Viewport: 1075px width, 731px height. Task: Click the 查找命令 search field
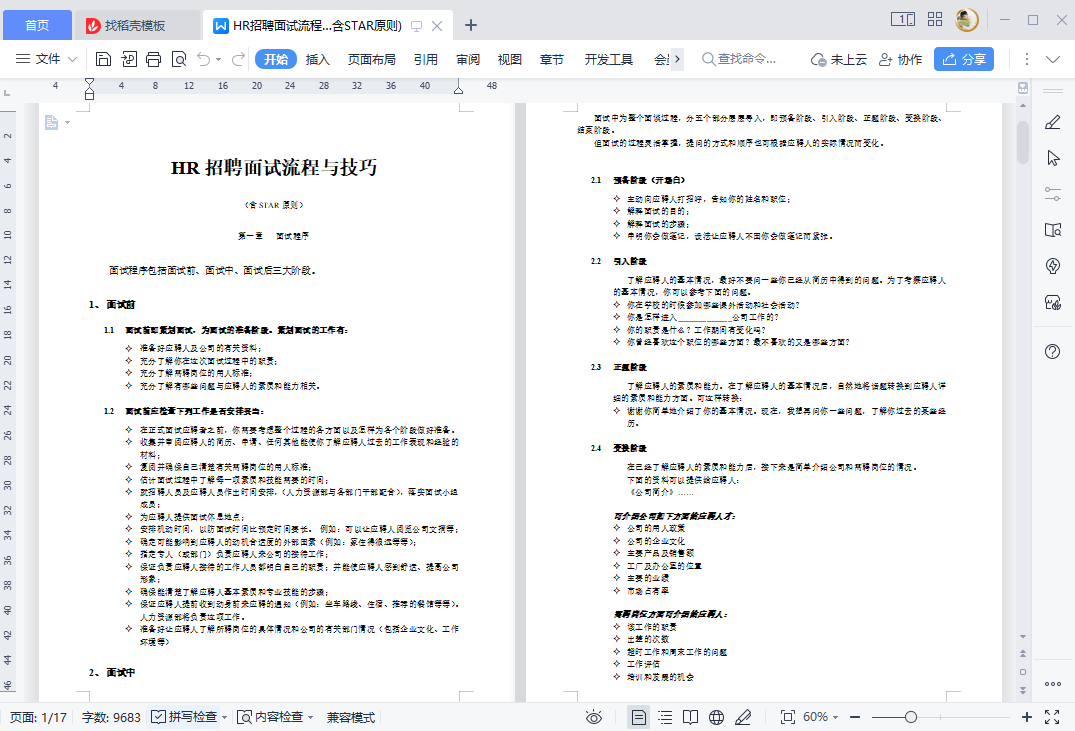(x=740, y=60)
